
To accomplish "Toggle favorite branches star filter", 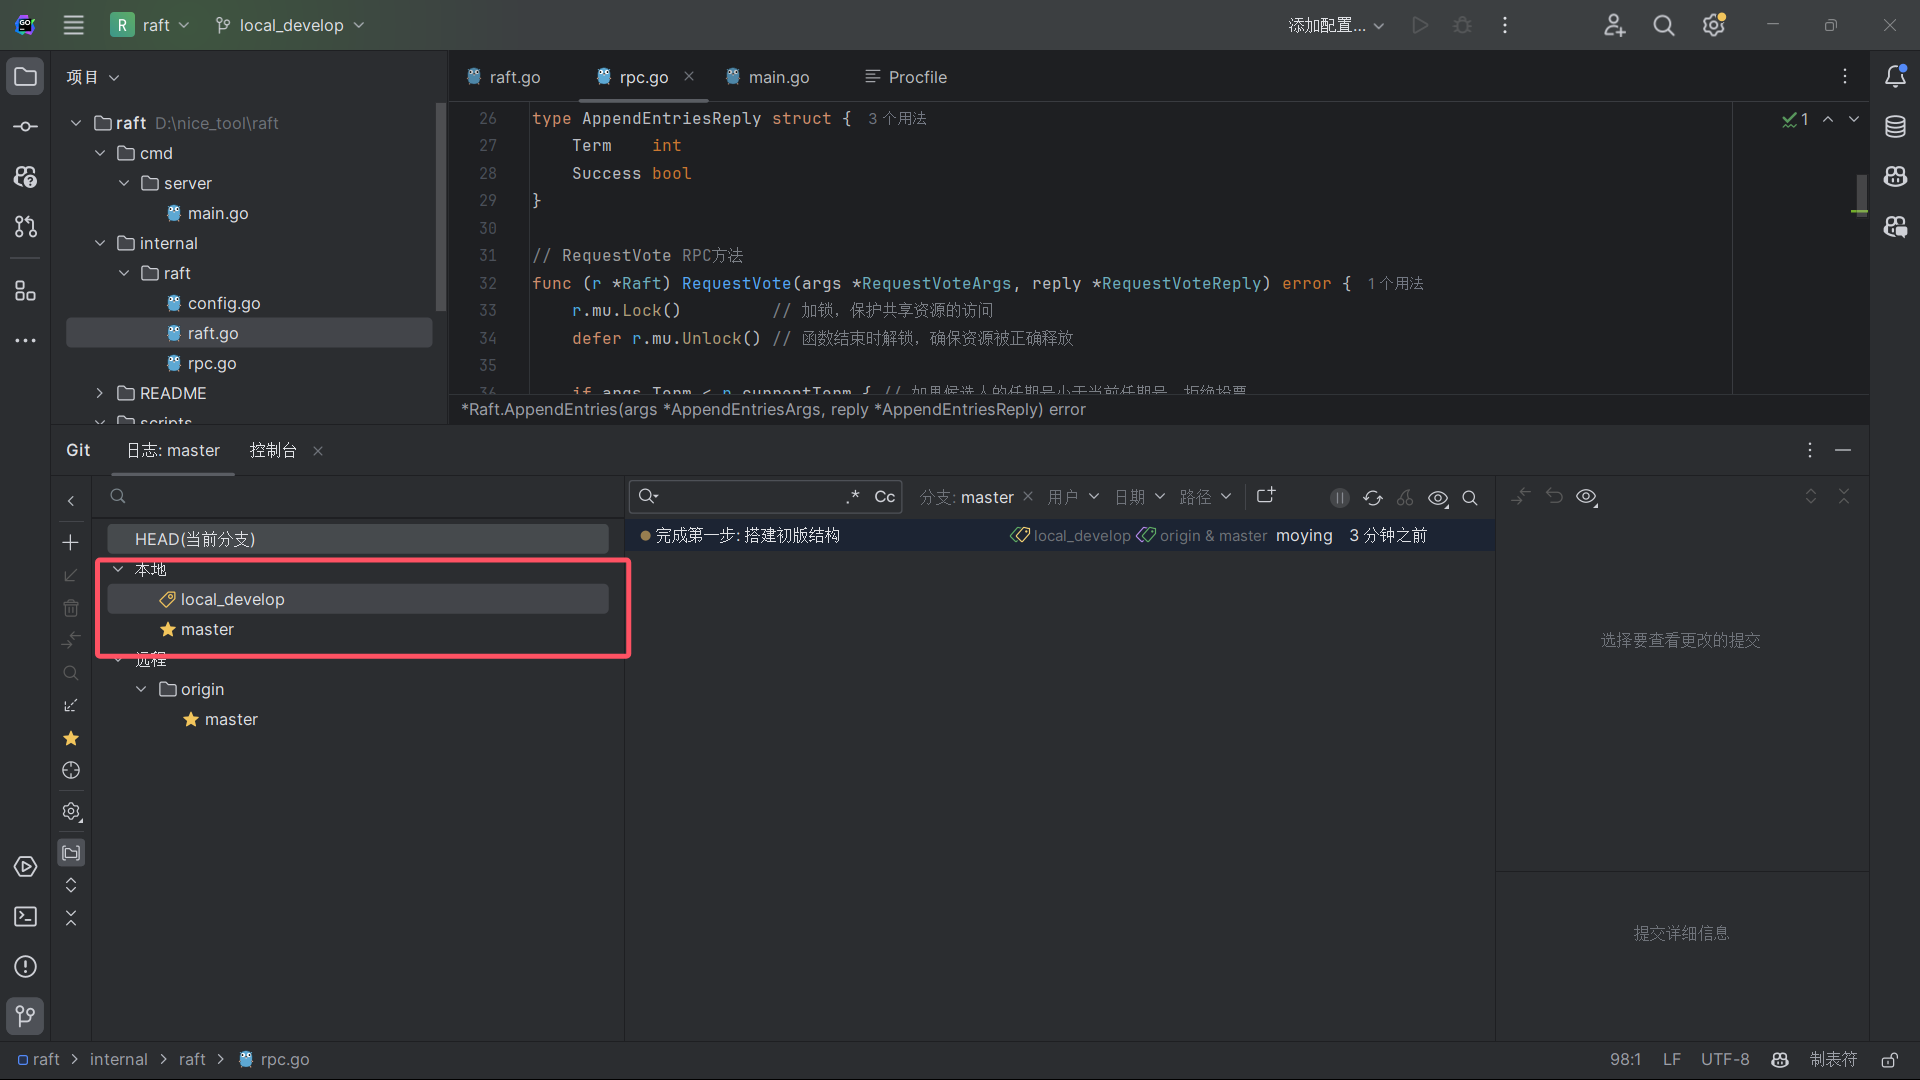I will click(x=71, y=738).
